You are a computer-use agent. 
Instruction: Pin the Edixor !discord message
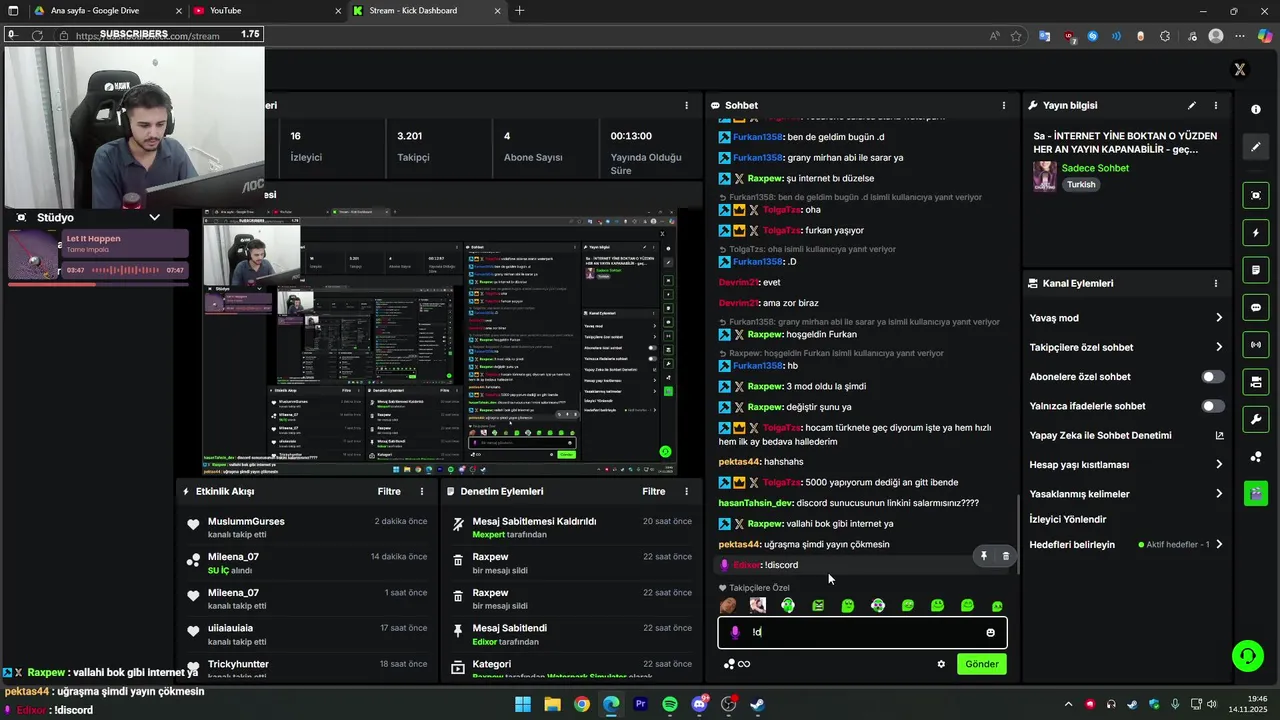coord(984,556)
